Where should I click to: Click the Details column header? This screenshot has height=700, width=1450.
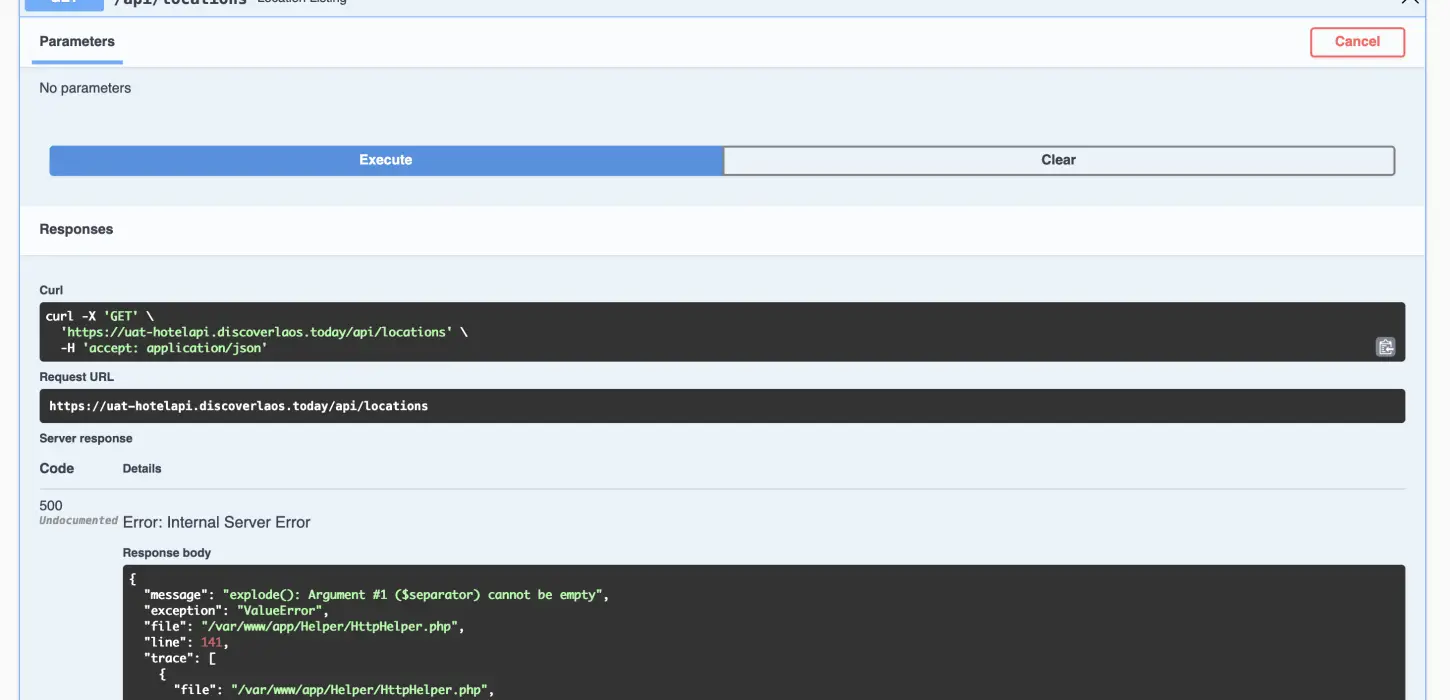(142, 468)
